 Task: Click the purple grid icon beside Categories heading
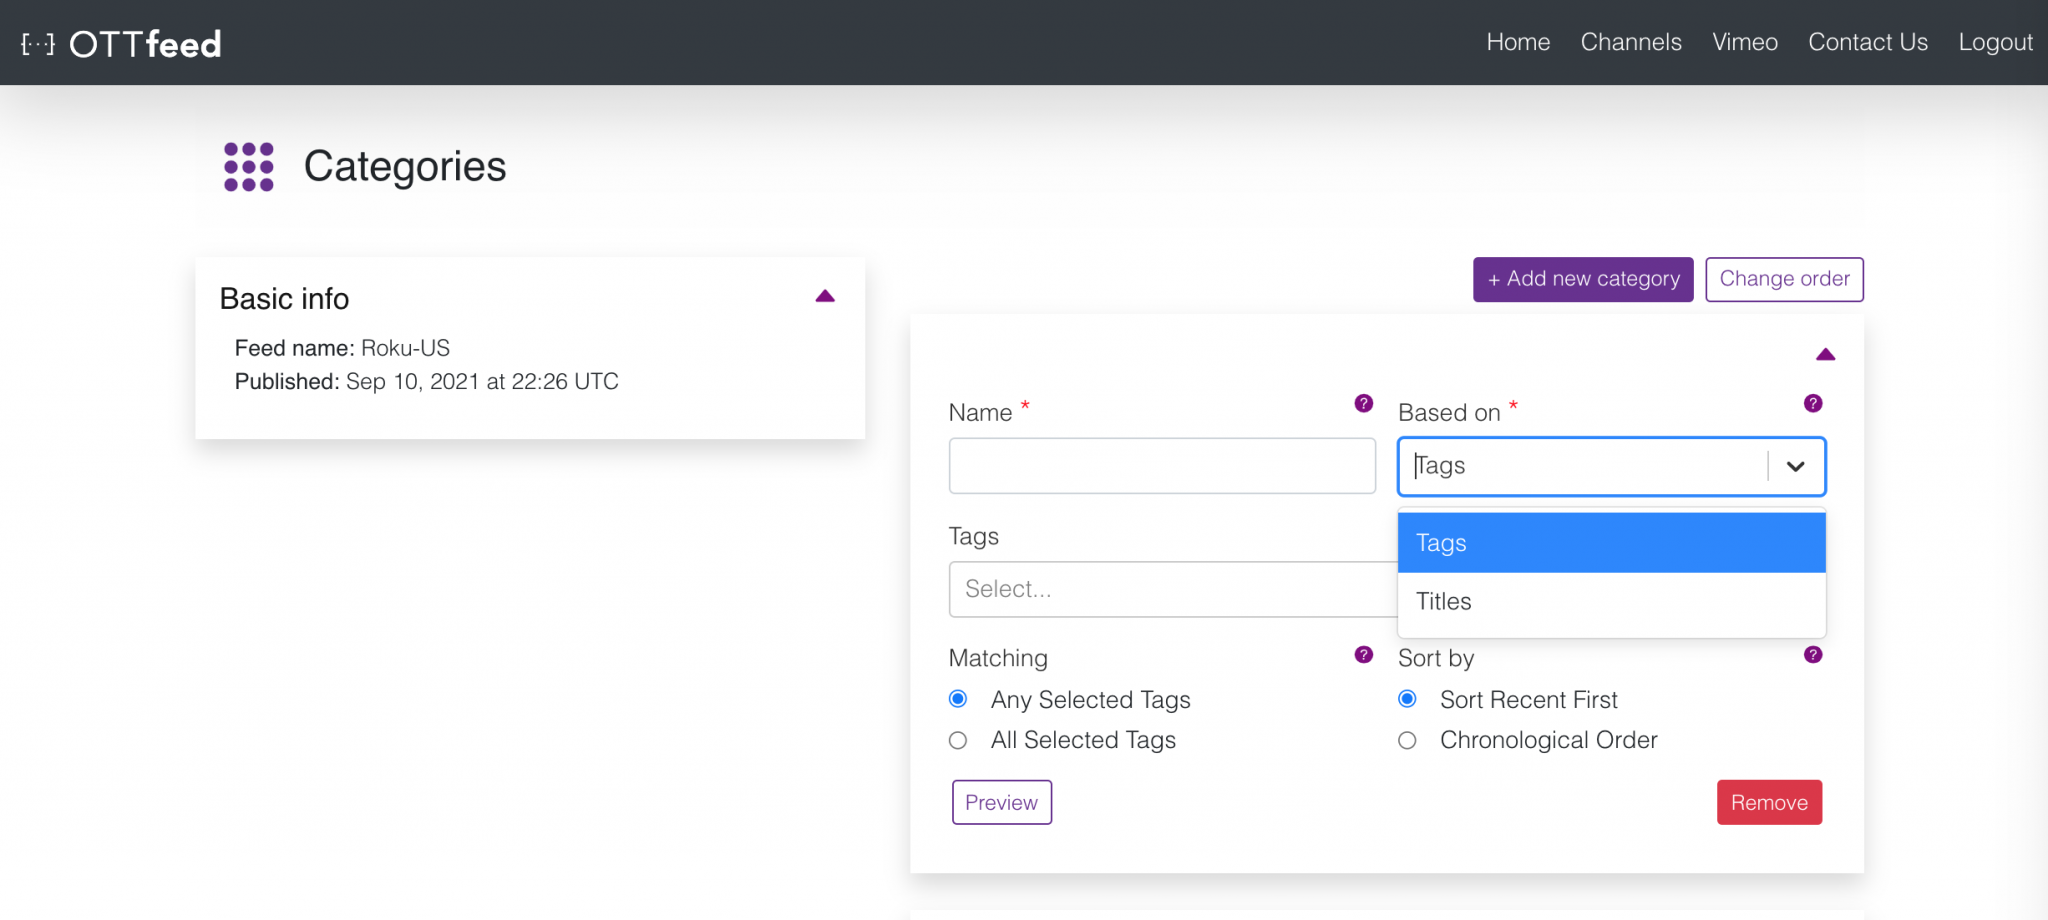[247, 167]
